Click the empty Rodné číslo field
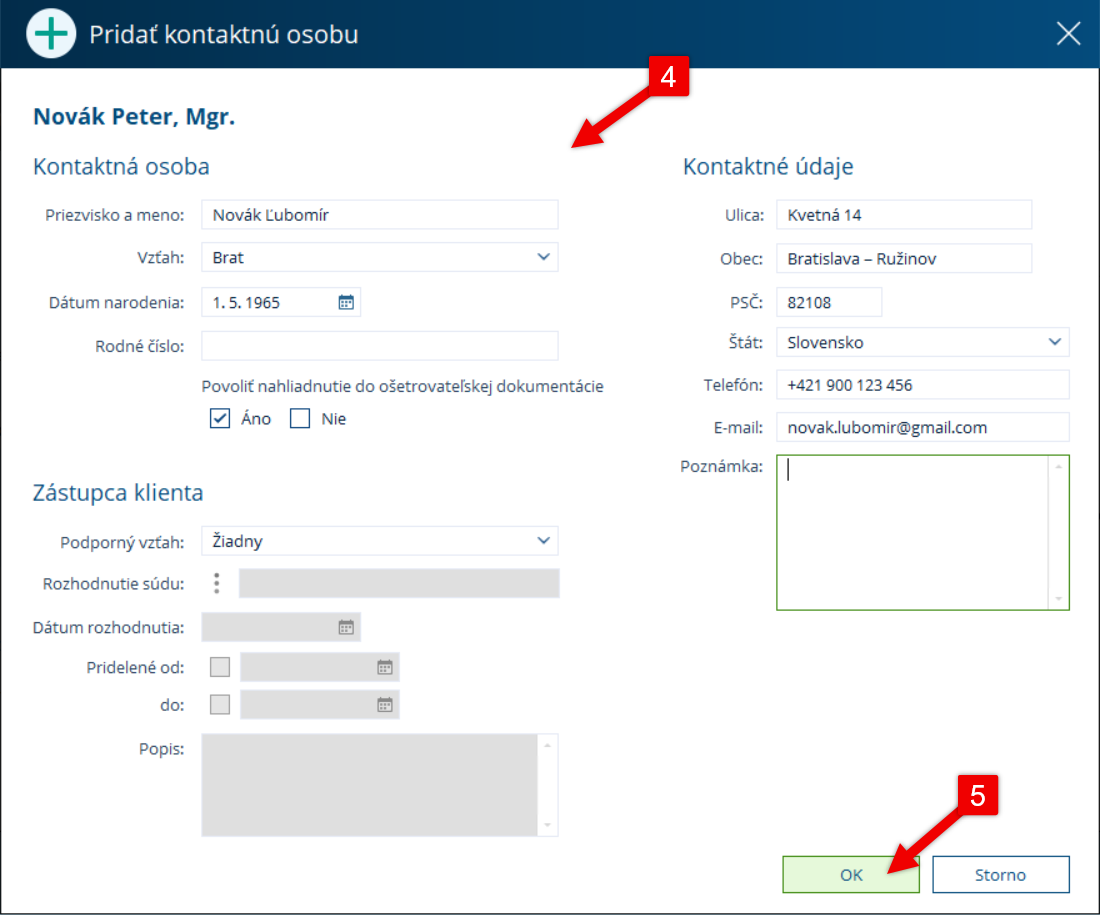Viewport: 1100px width, 915px height. [x=380, y=346]
